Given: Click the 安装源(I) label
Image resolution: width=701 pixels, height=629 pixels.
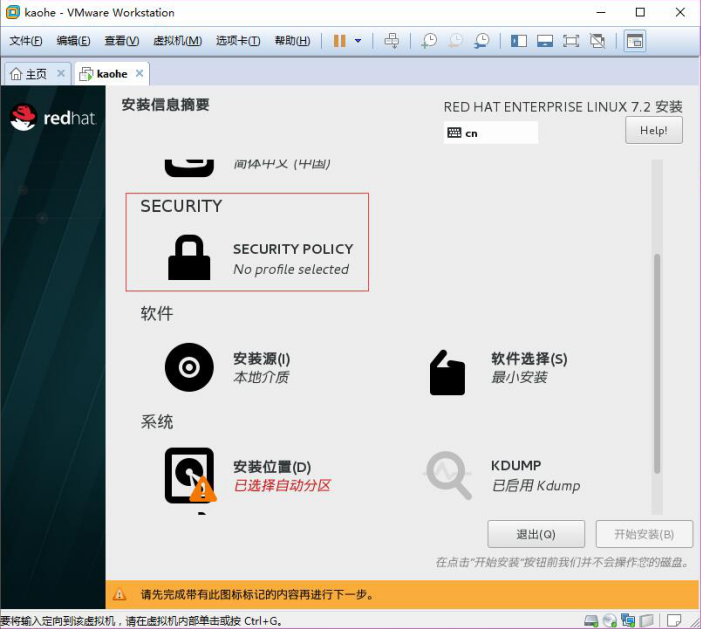Looking at the screenshot, I should point(262,359).
